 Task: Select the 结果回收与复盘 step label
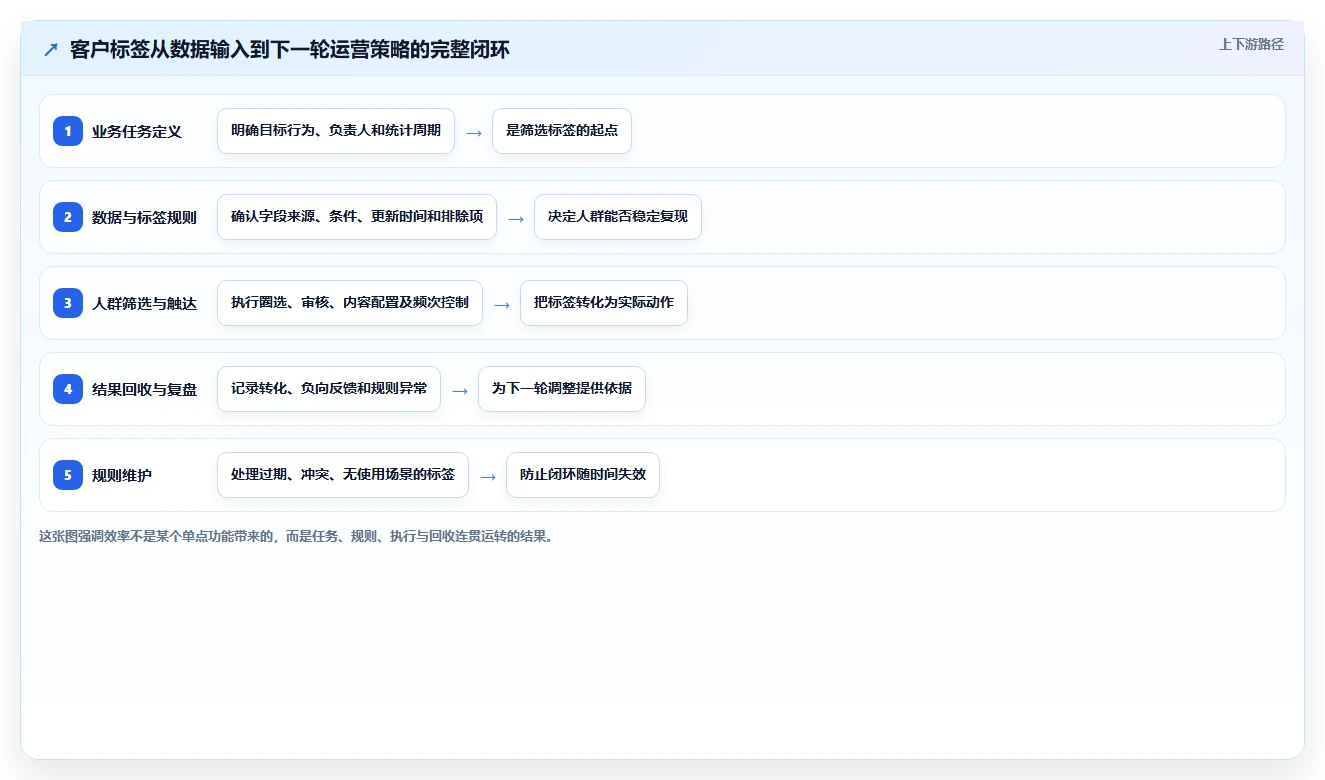144,389
